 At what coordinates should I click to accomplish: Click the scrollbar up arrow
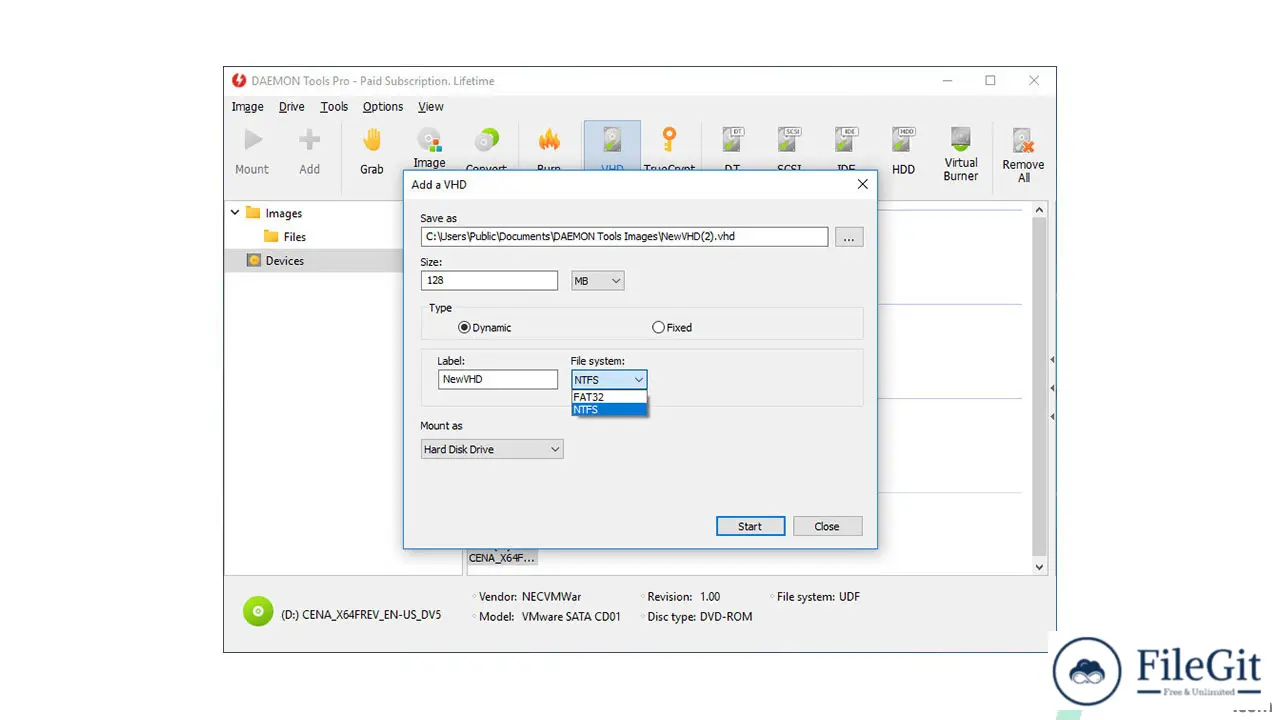pyautogui.click(x=1039, y=210)
